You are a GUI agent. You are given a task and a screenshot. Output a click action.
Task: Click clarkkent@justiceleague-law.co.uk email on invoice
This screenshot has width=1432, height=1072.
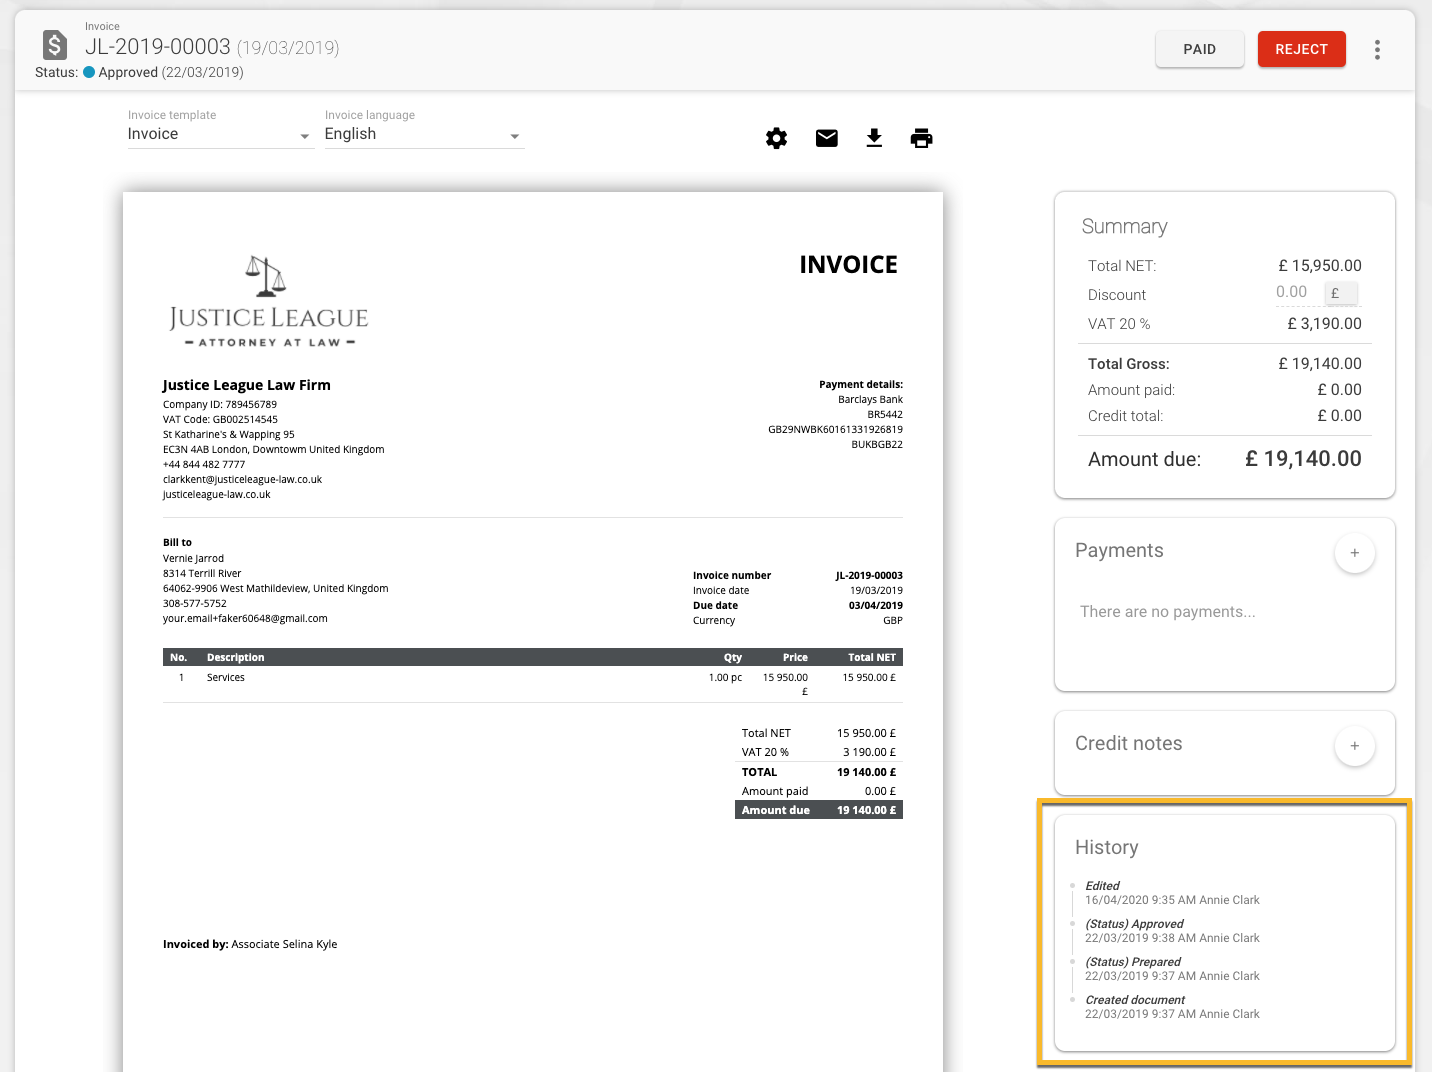242,479
